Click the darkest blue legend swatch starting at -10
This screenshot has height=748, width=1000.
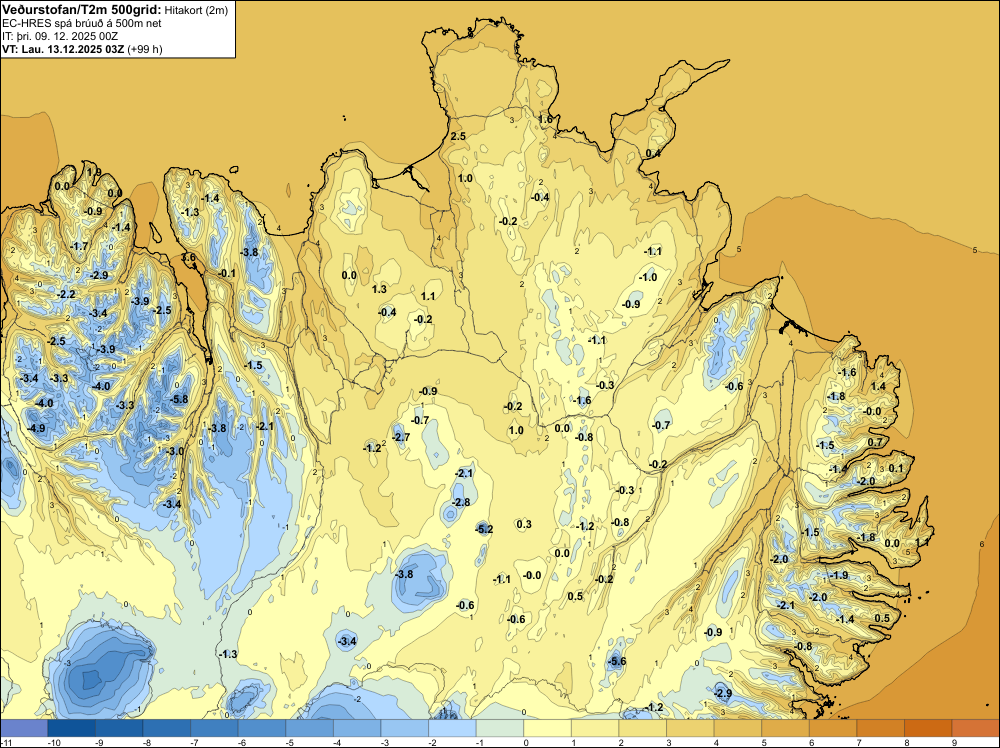71,728
